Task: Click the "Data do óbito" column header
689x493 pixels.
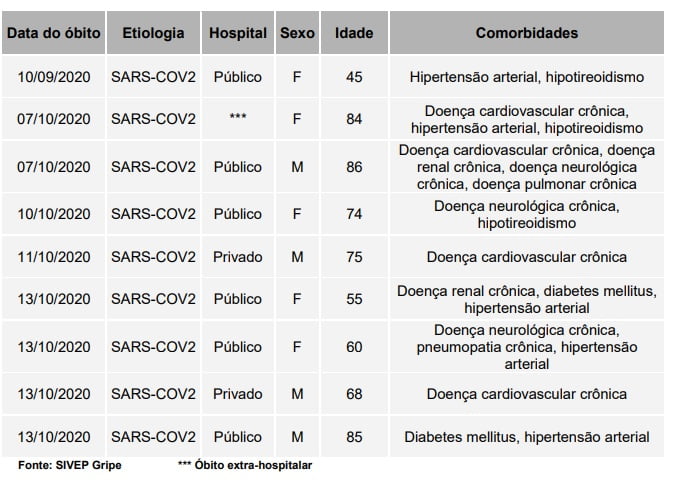Action: tap(54, 33)
